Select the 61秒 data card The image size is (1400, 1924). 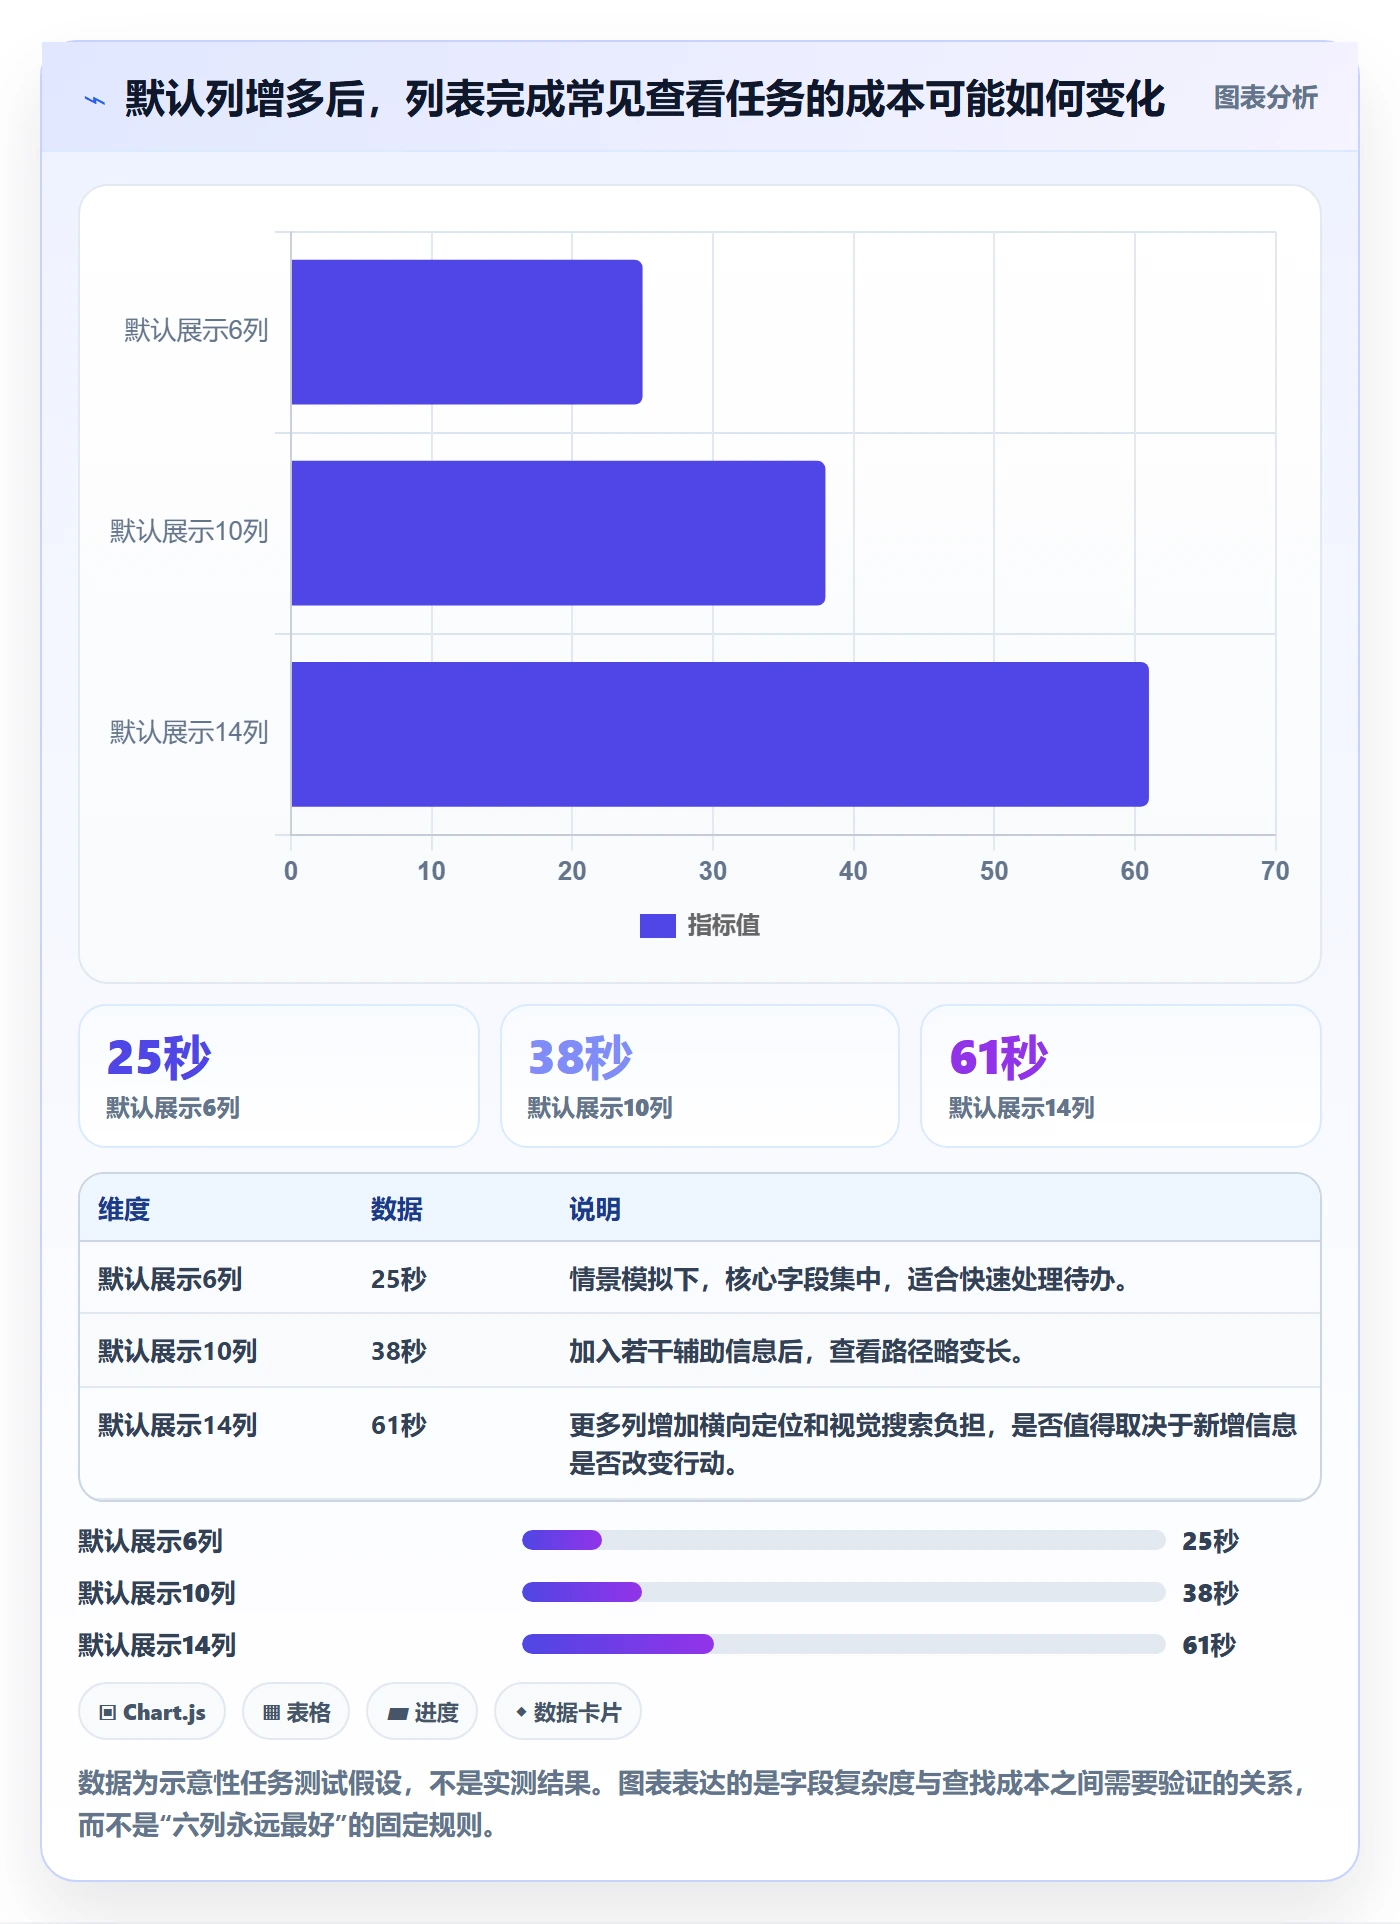tap(1121, 1076)
